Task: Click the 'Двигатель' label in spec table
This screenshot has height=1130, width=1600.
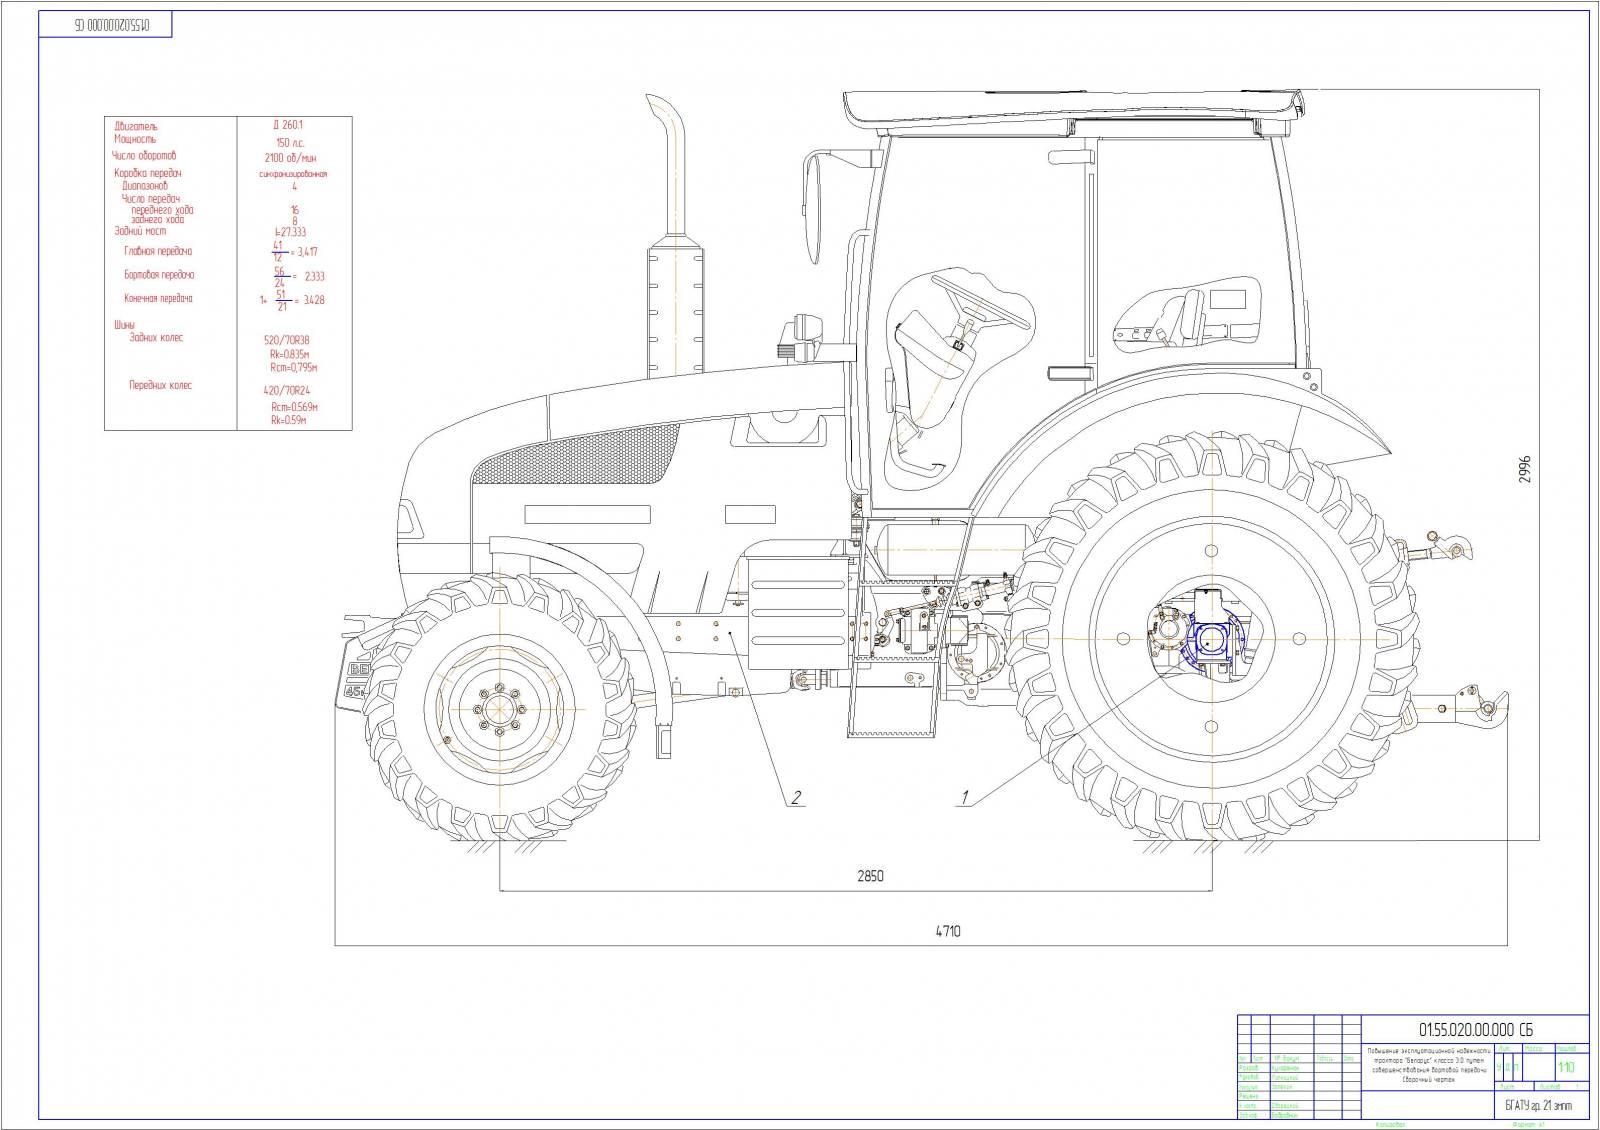Action: 137,127
